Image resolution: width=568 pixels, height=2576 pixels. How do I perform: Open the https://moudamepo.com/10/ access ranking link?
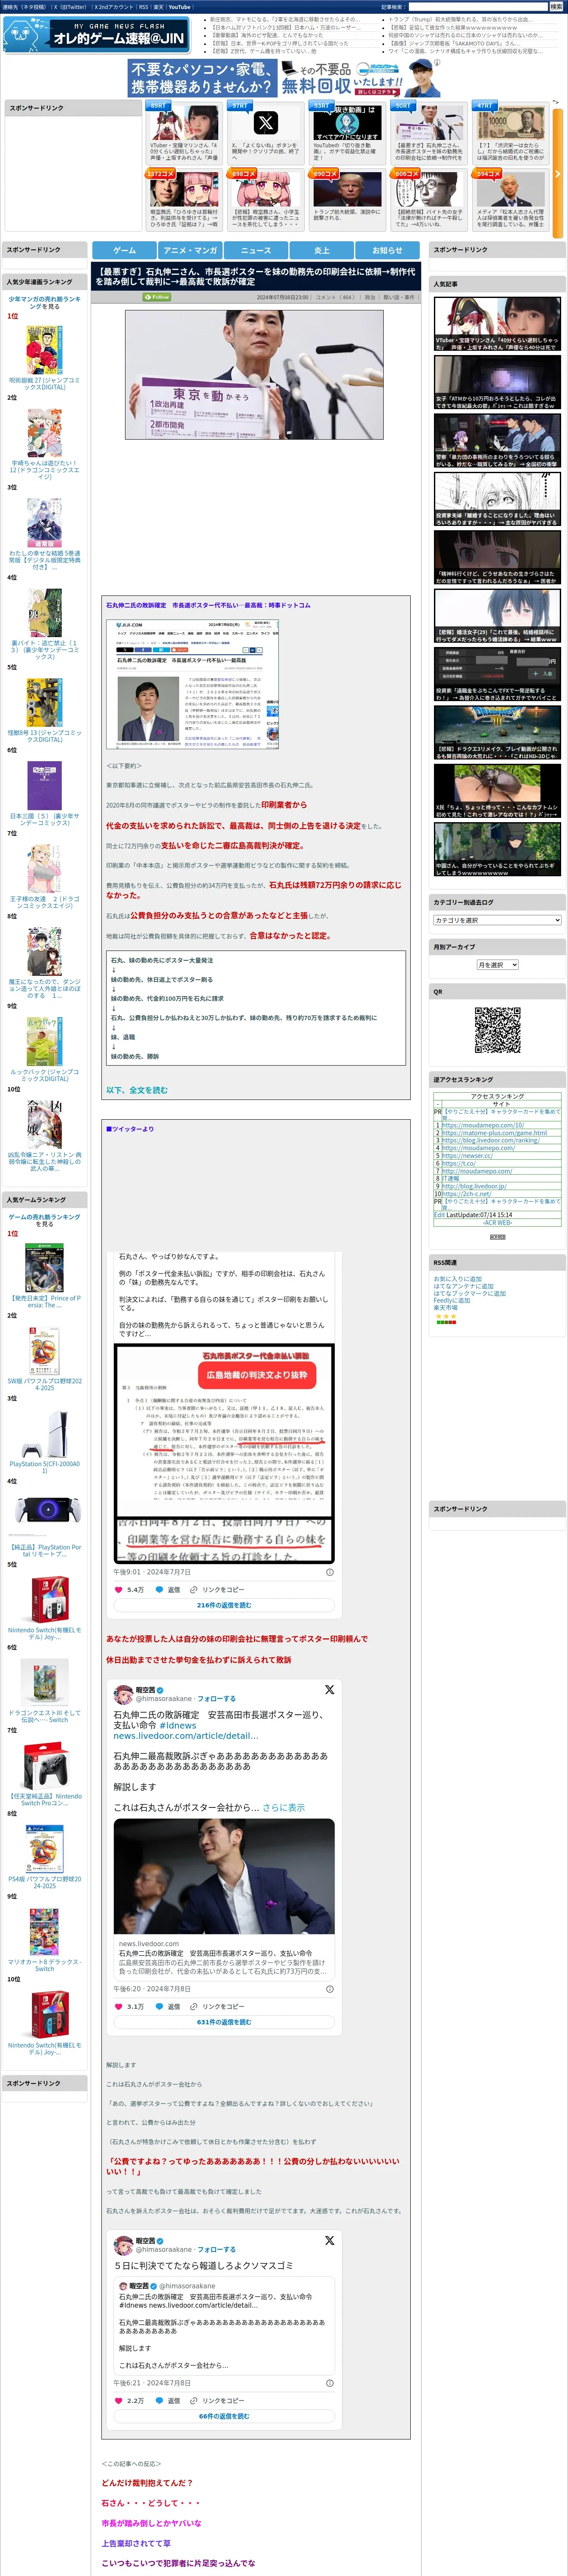click(483, 1125)
